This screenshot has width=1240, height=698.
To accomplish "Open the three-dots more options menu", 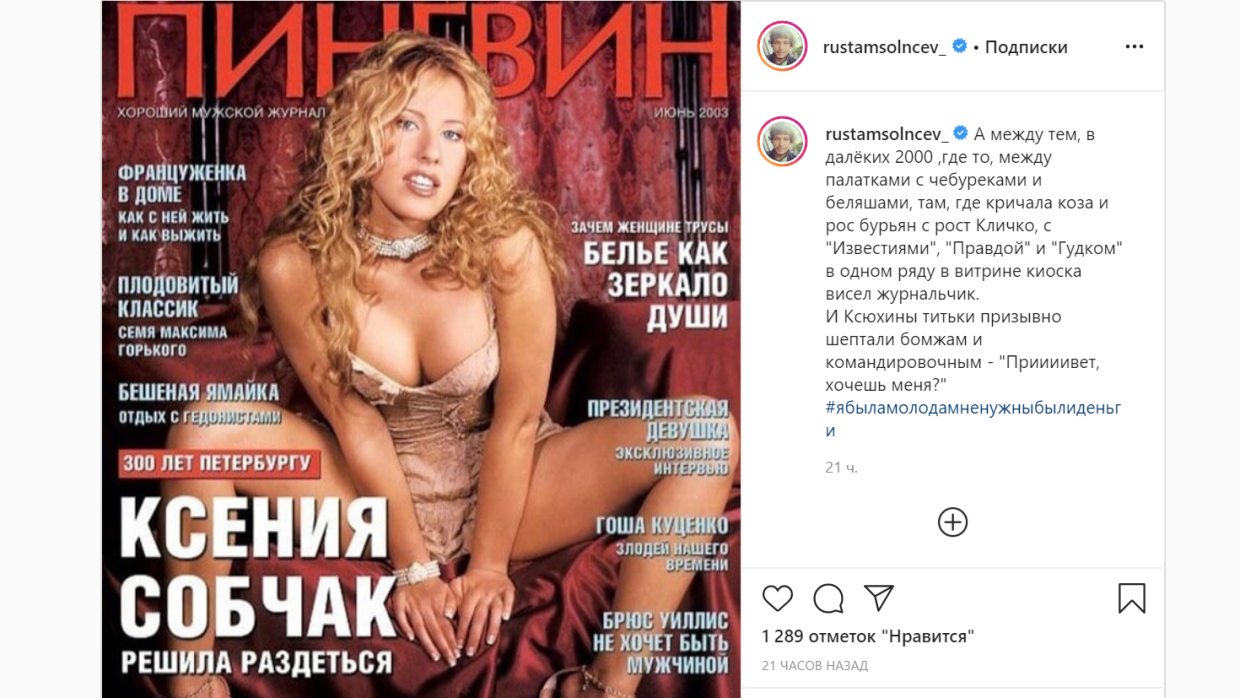I will pos(1134,47).
